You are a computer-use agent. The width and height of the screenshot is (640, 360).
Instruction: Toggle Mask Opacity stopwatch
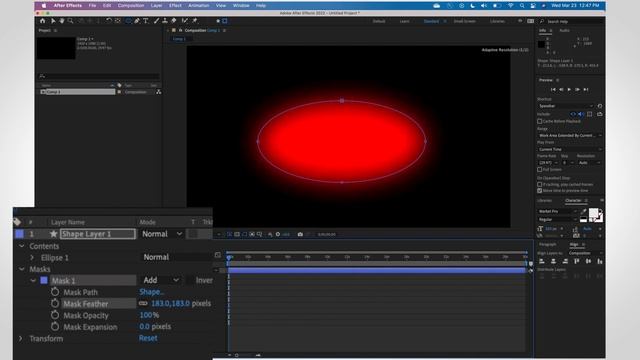[55, 315]
